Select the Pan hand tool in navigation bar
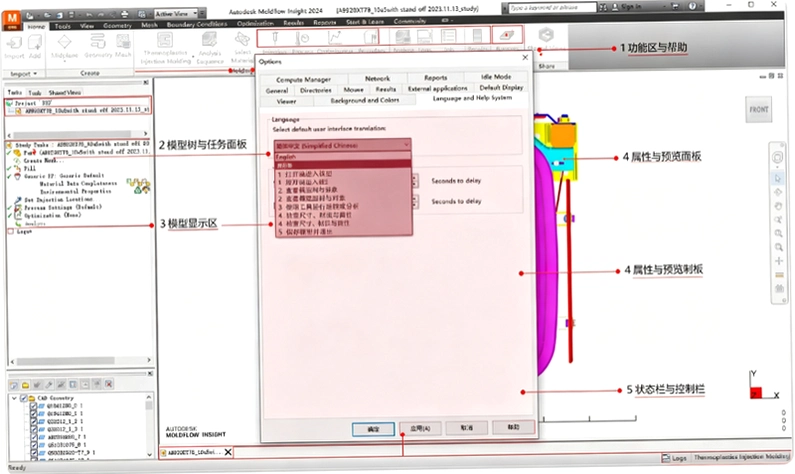This screenshot has height=474, width=795. tap(778, 206)
